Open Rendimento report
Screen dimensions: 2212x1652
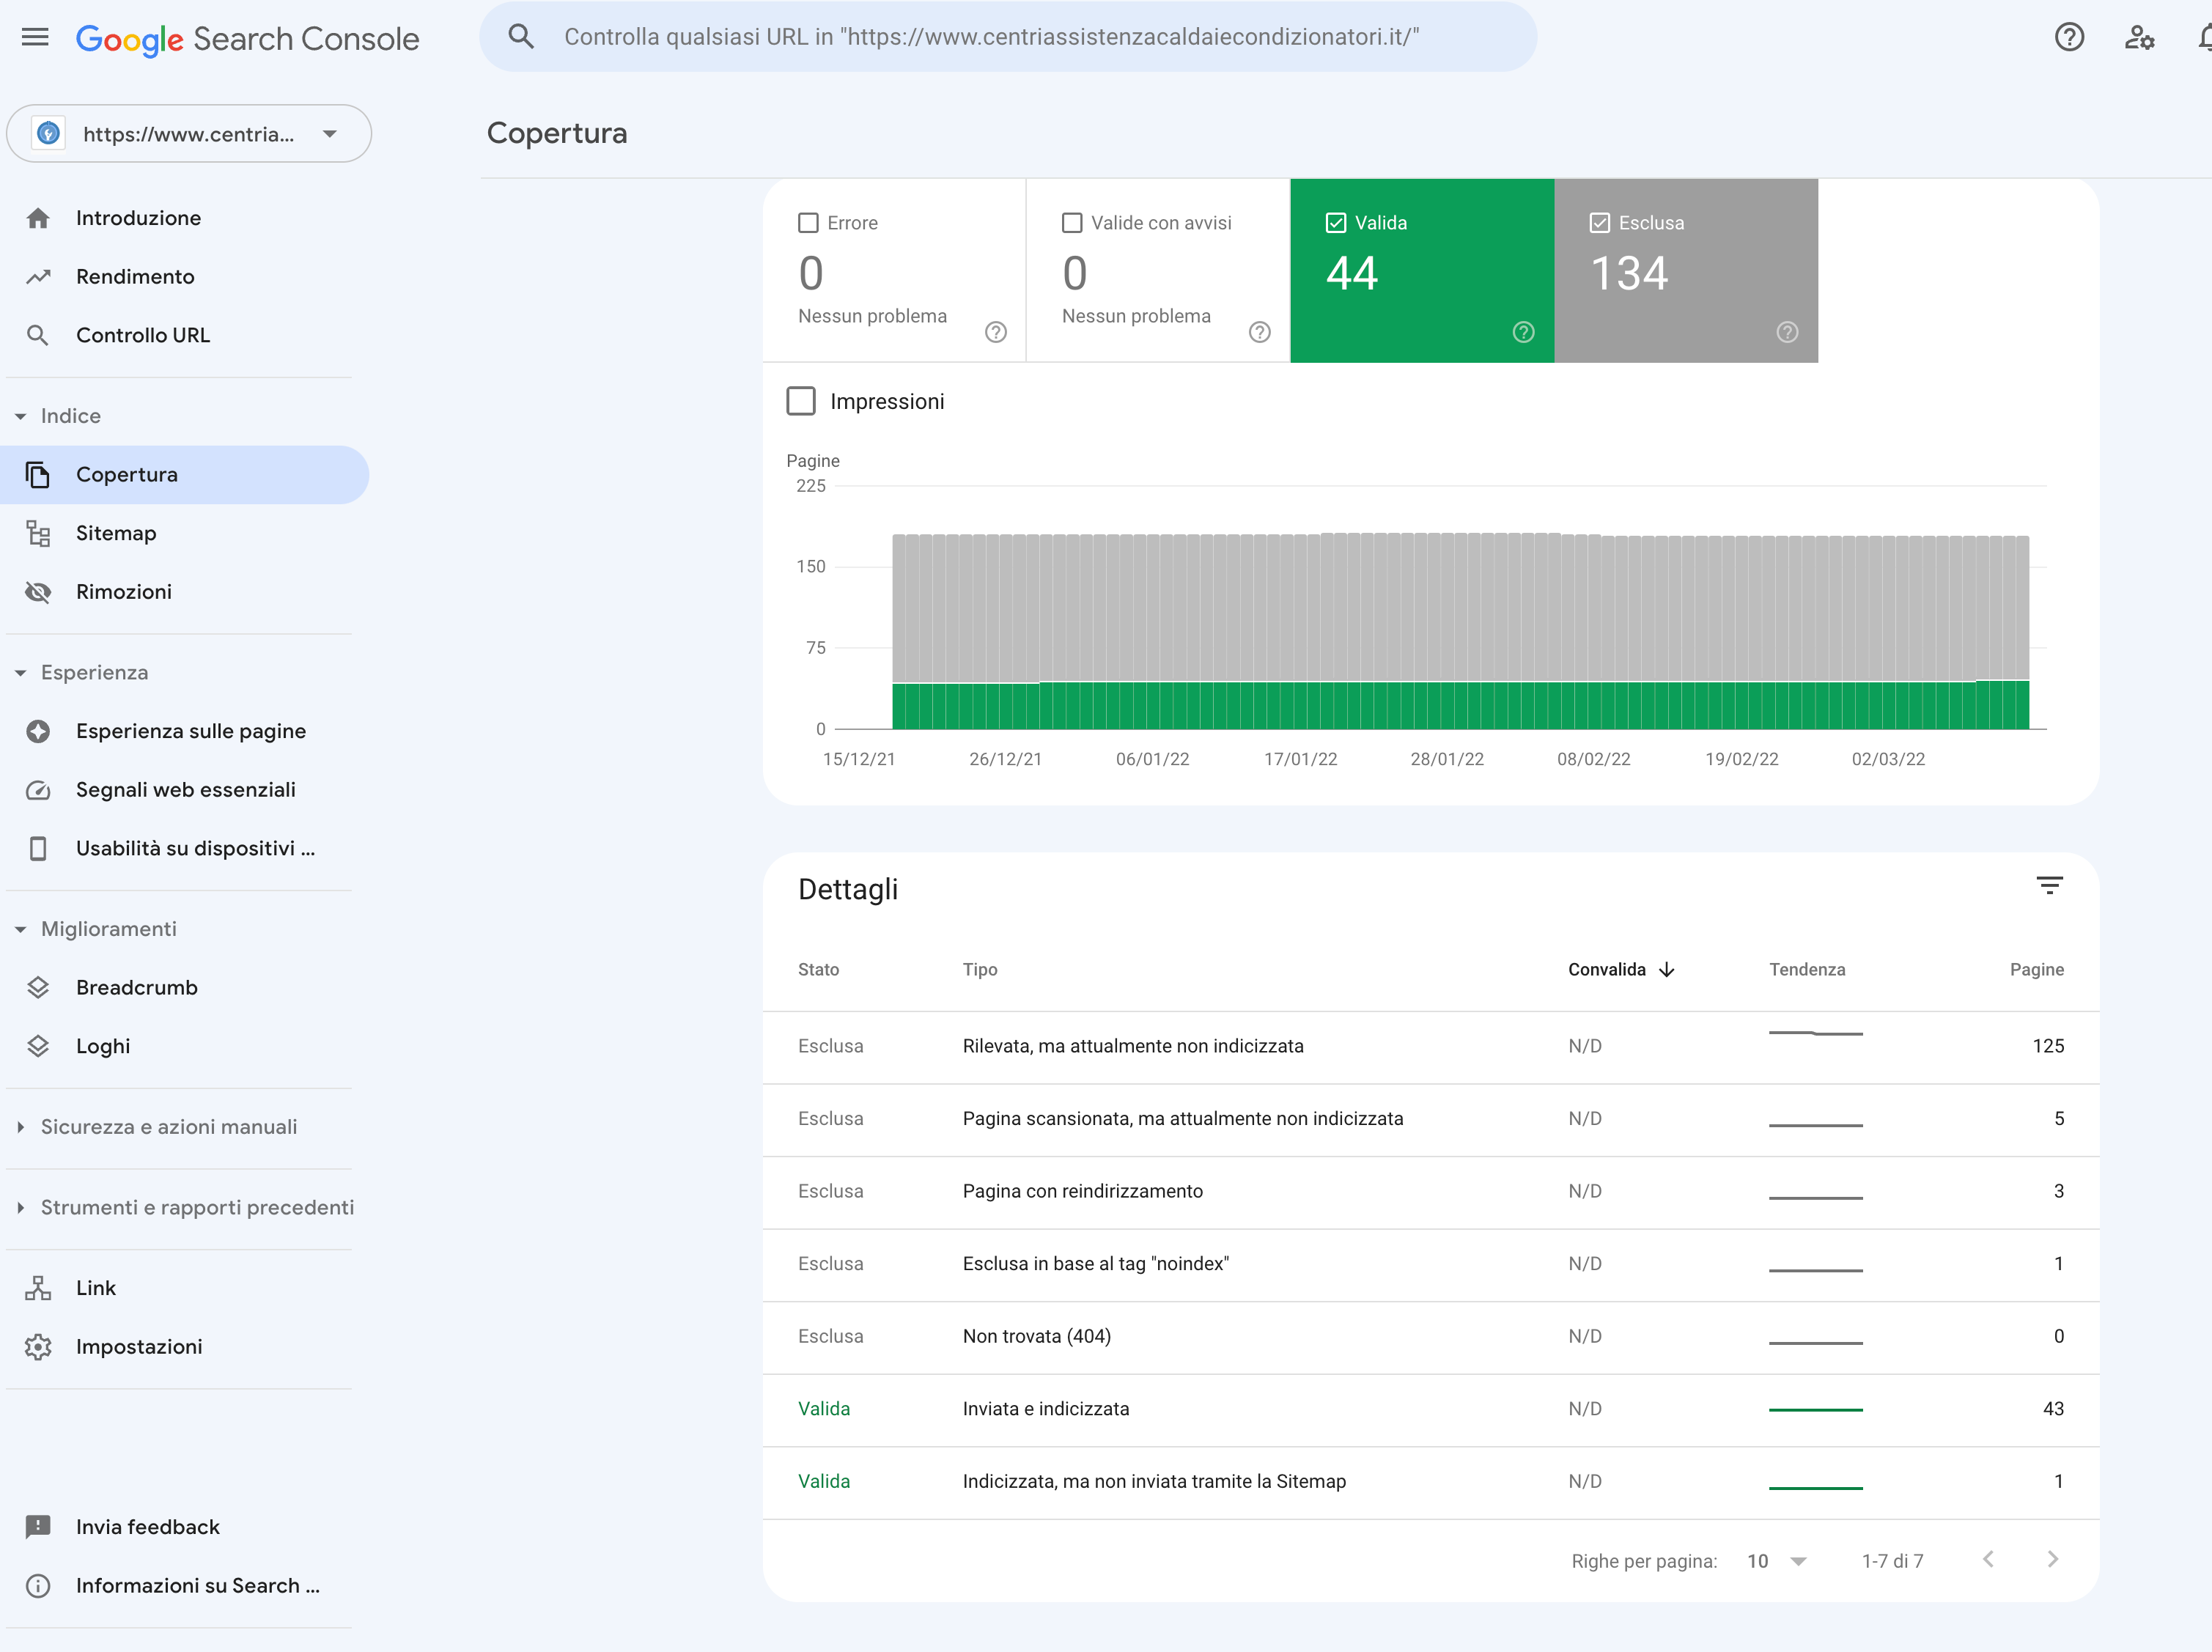click(x=135, y=277)
